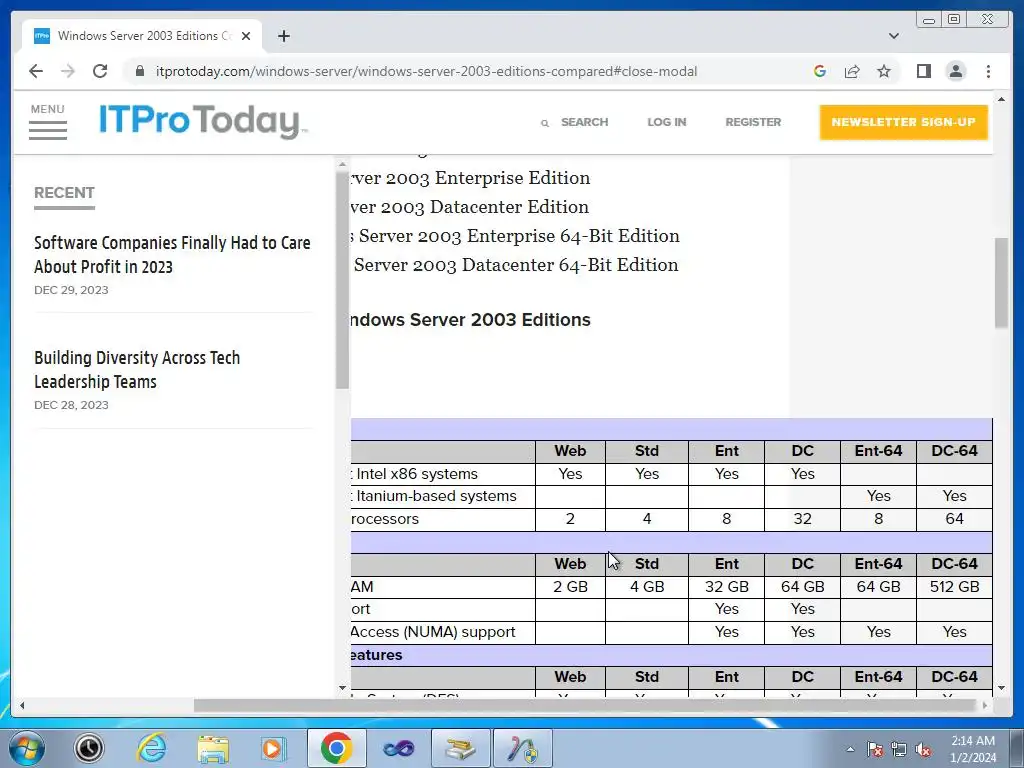Viewport: 1024px width, 768px height.
Task: Click the Windows Server 2003 Editions heading
Action: [470, 320]
